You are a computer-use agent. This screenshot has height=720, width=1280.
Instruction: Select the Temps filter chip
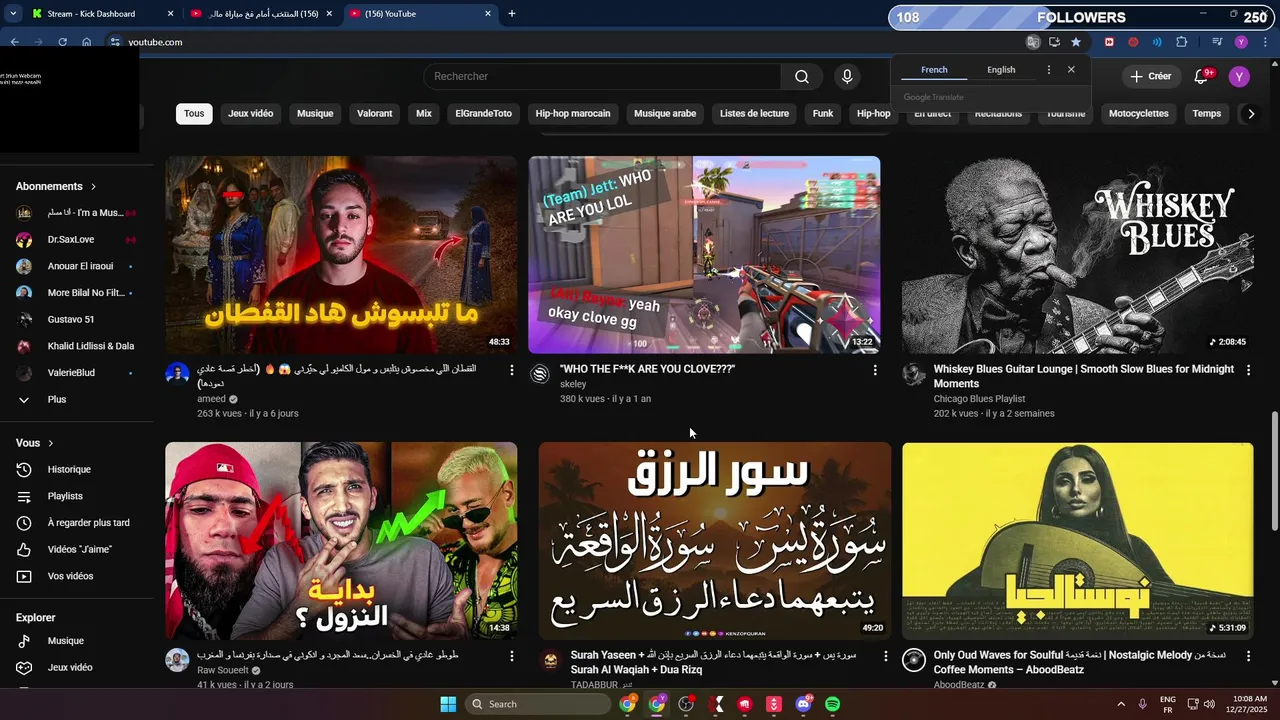click(1207, 114)
